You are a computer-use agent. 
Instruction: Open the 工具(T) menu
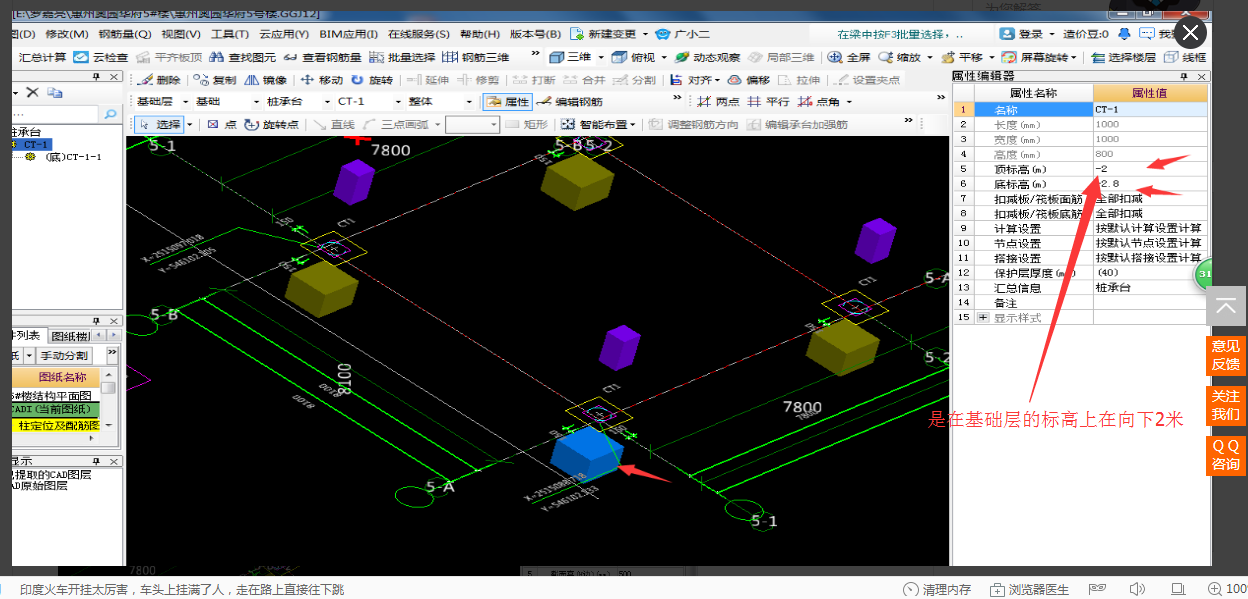point(230,33)
